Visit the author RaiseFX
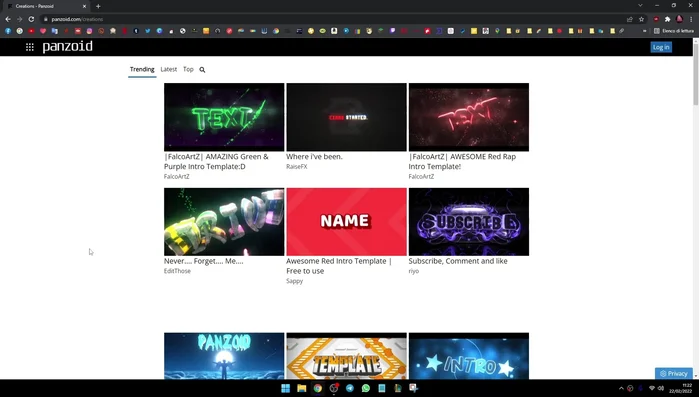Image resolution: width=699 pixels, height=397 pixels. click(297, 167)
